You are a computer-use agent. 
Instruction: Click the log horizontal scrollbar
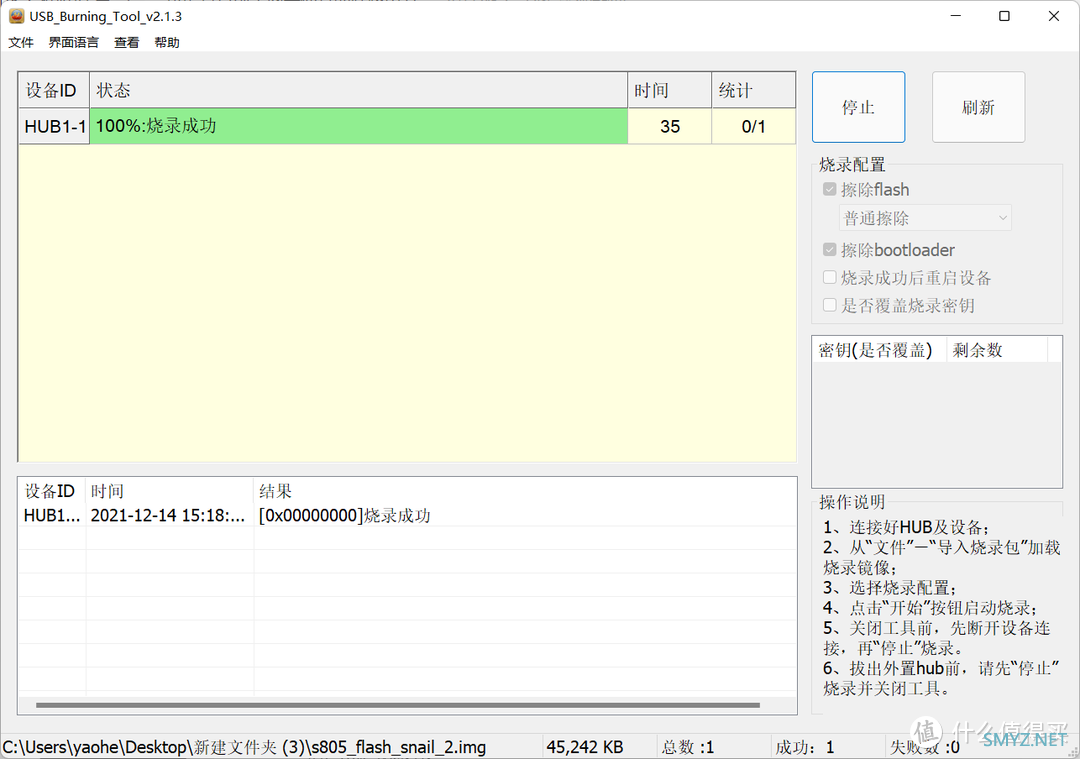coord(397,705)
